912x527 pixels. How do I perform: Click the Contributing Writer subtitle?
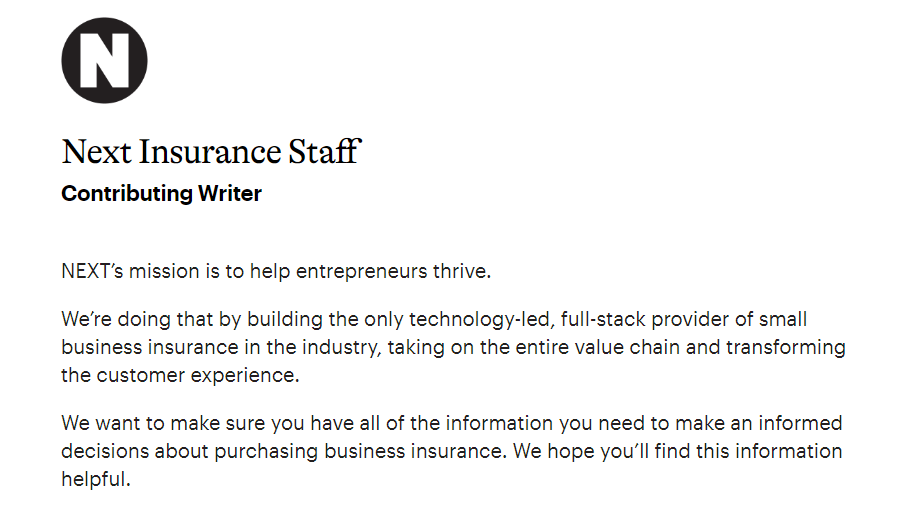[x=161, y=193]
